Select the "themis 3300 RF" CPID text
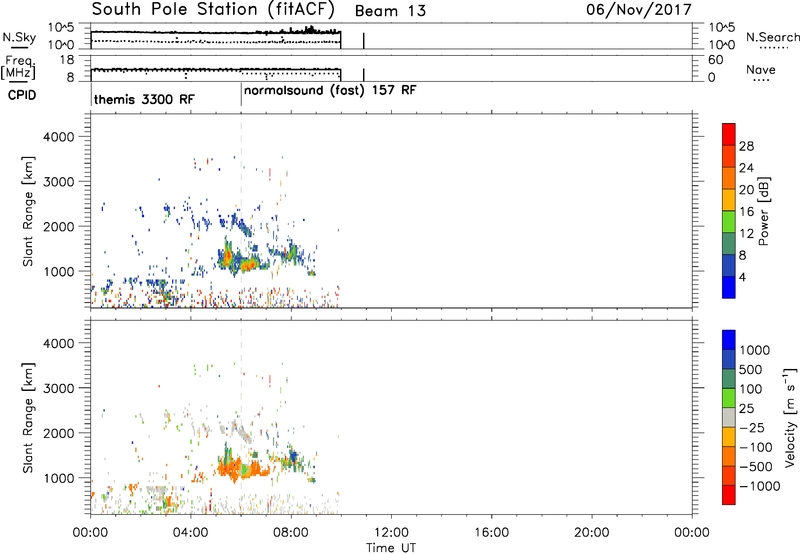 click(144, 99)
